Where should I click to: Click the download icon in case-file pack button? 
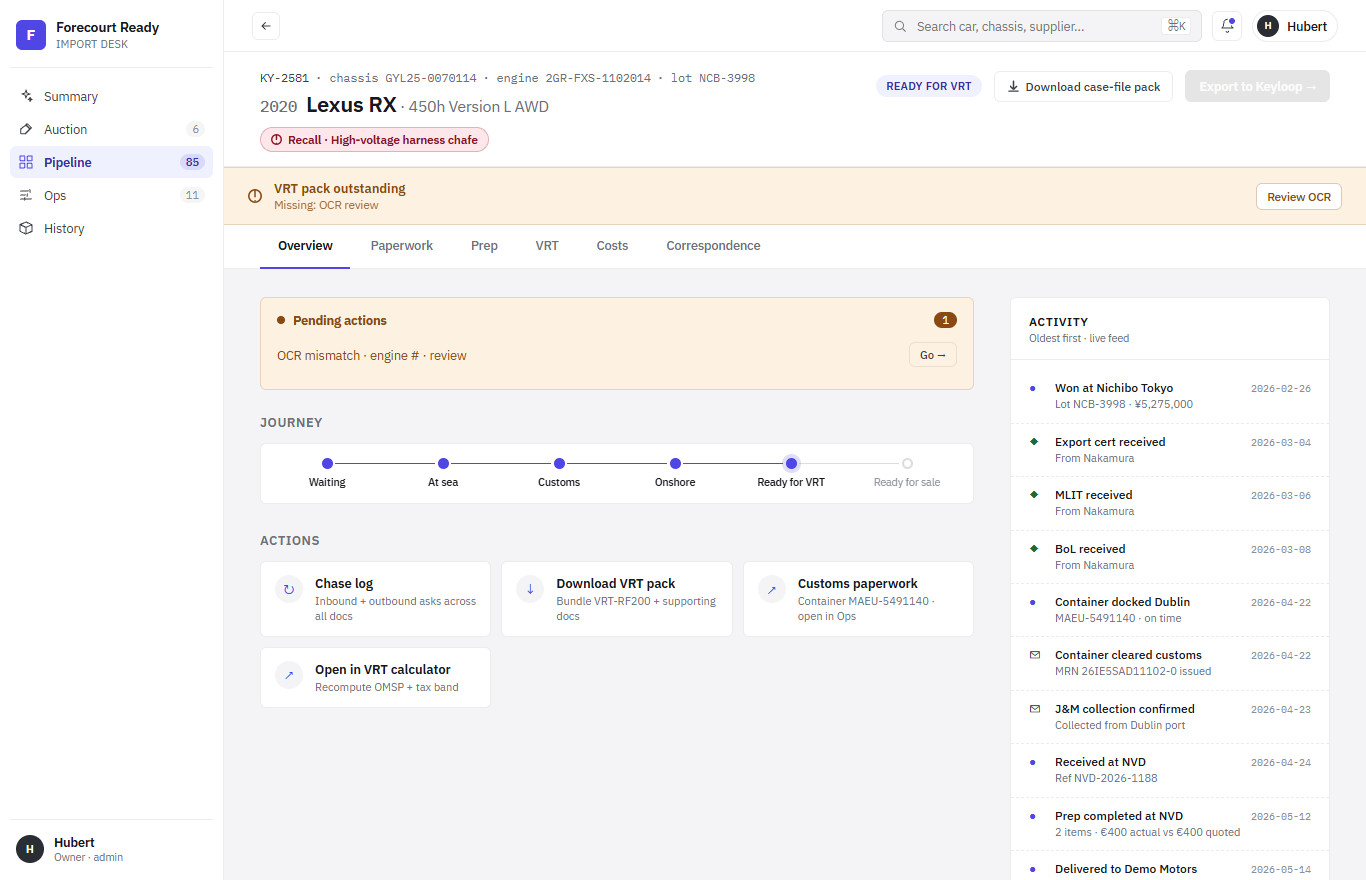(1013, 86)
